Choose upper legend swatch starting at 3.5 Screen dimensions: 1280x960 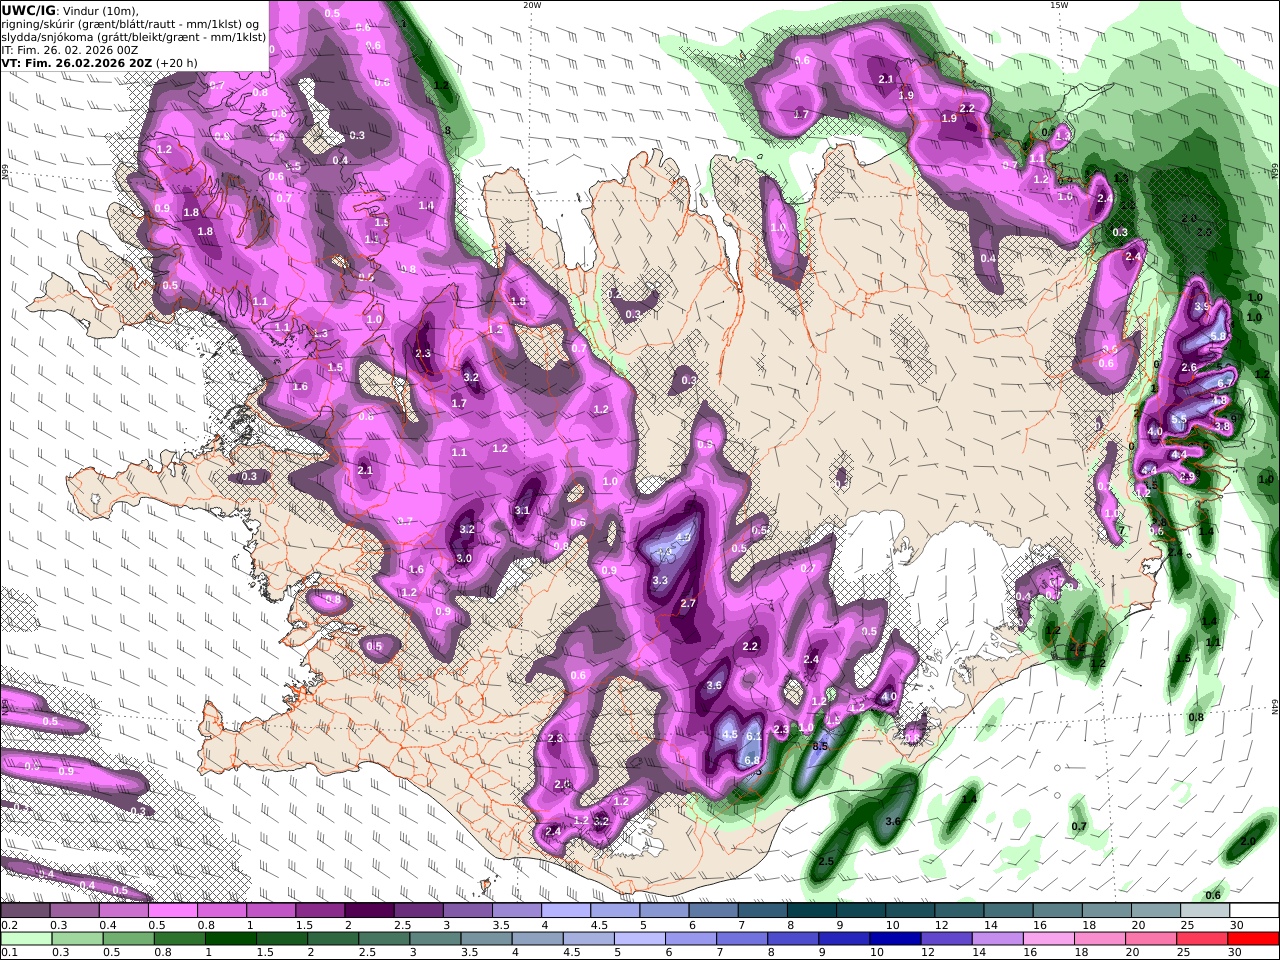point(515,911)
